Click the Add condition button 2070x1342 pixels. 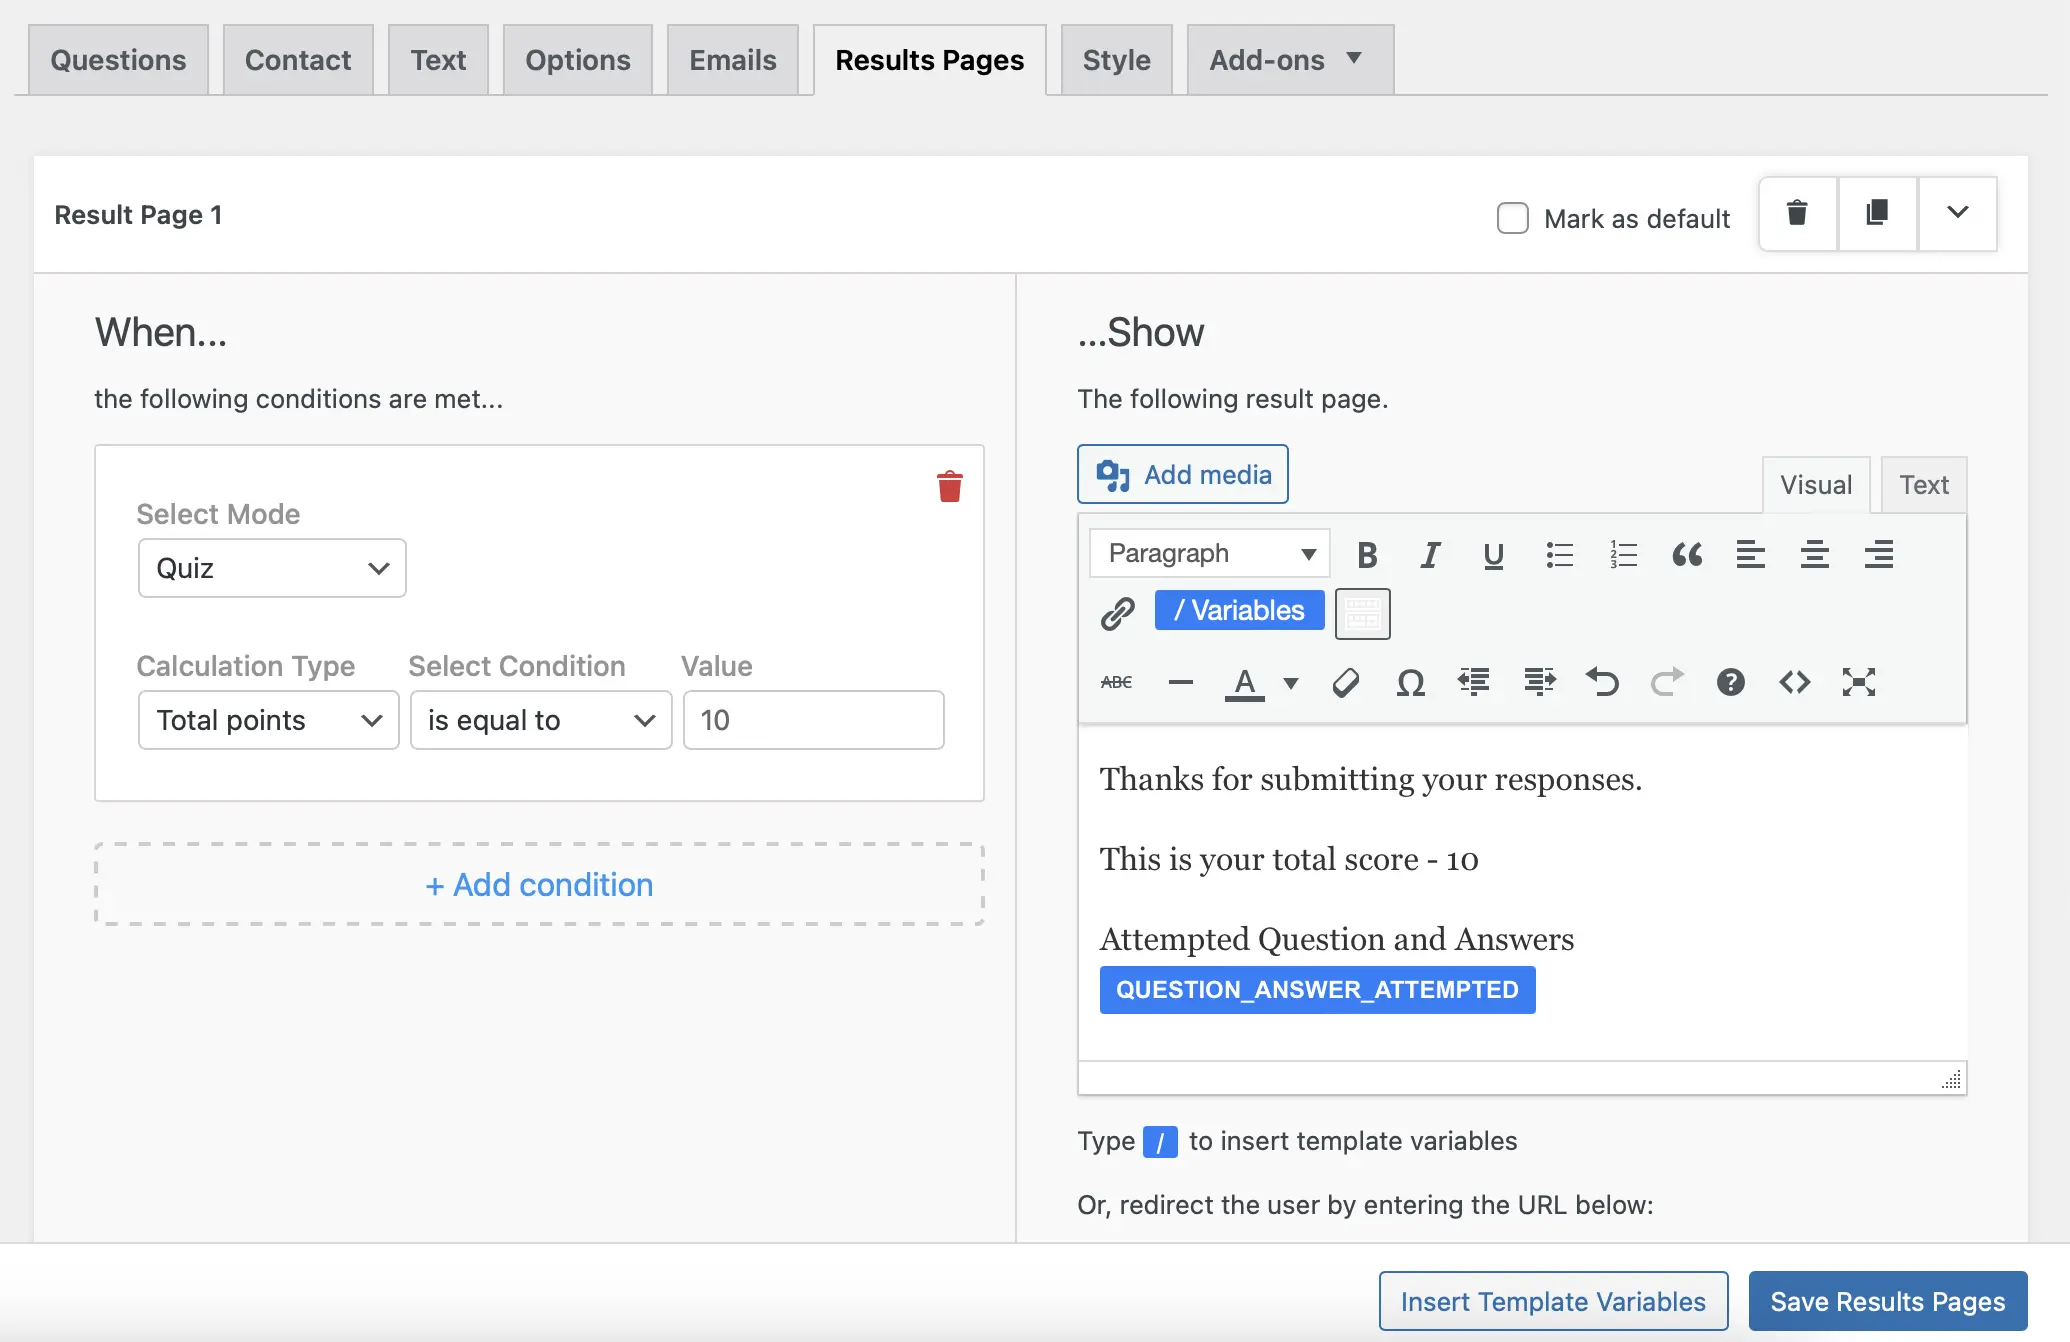(539, 885)
